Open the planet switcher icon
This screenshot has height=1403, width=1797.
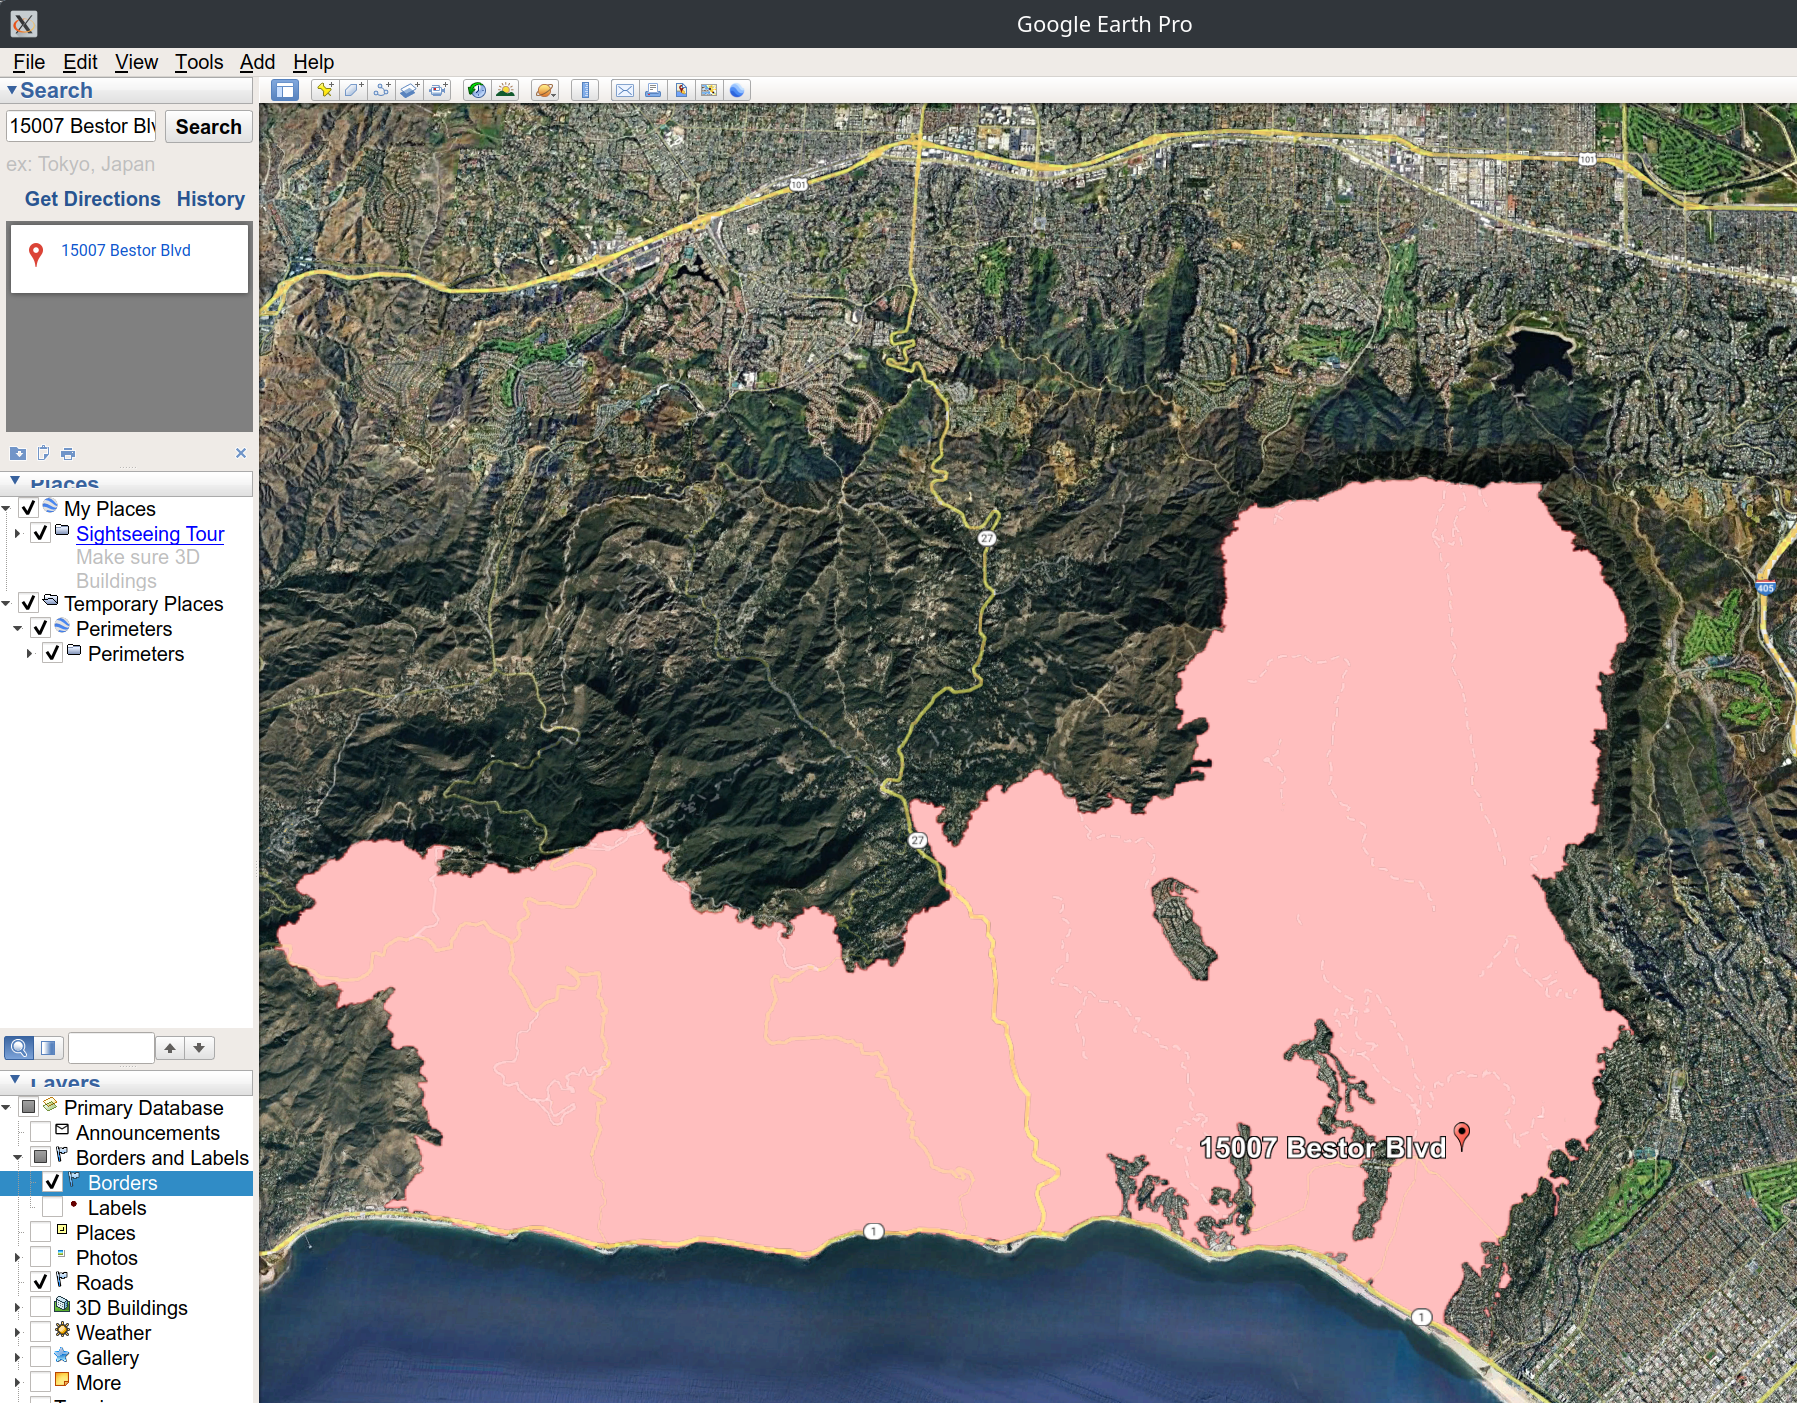545,90
